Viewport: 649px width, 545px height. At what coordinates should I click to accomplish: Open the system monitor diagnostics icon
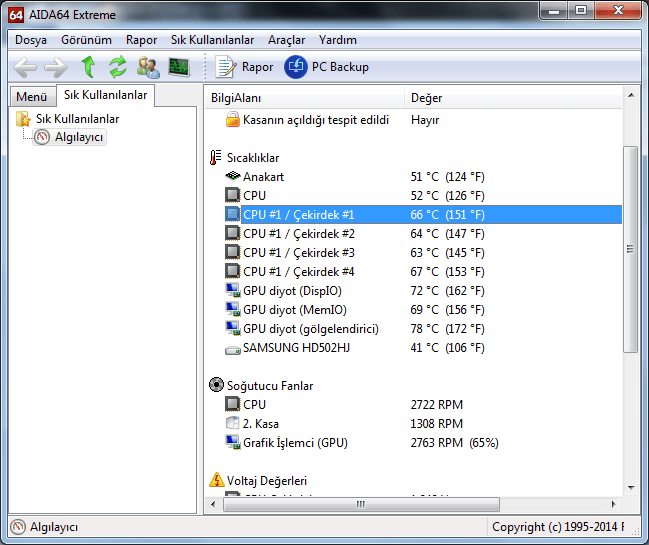179,67
